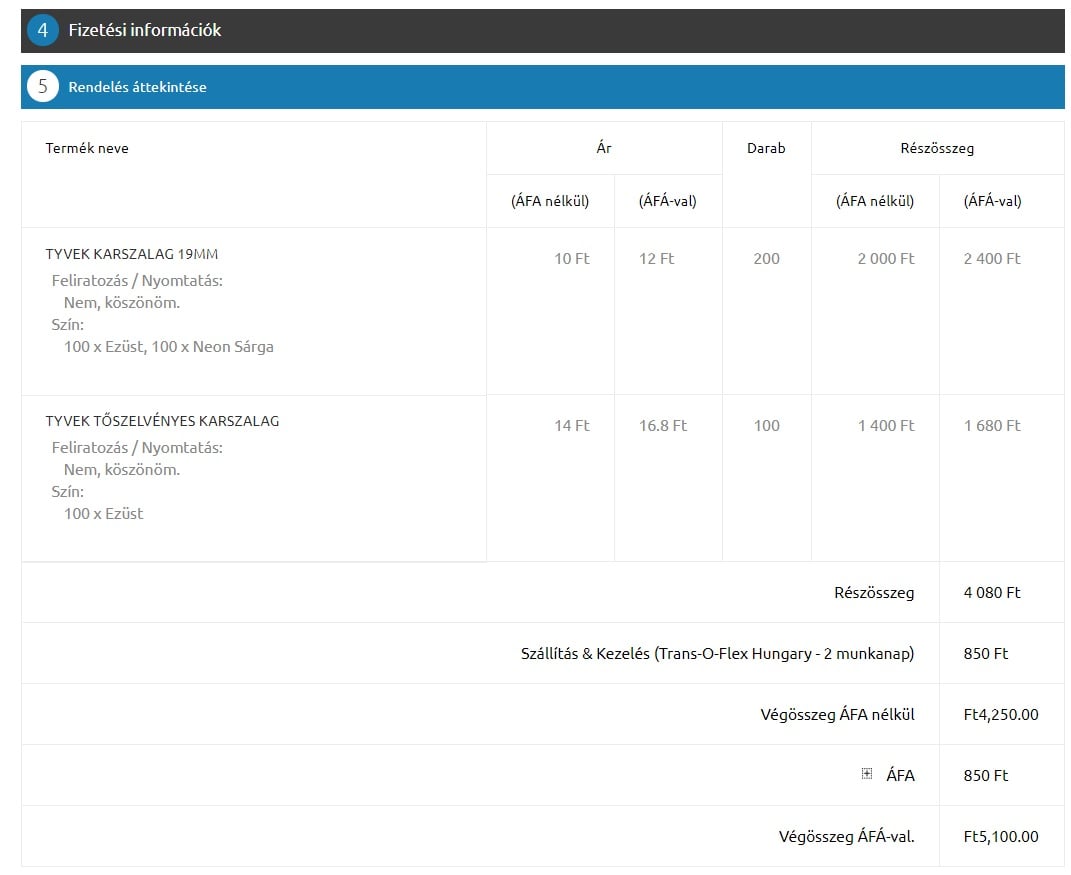Click the Ft5,100.00 grand total
This screenshot has width=1071, height=875.
pos(1000,836)
